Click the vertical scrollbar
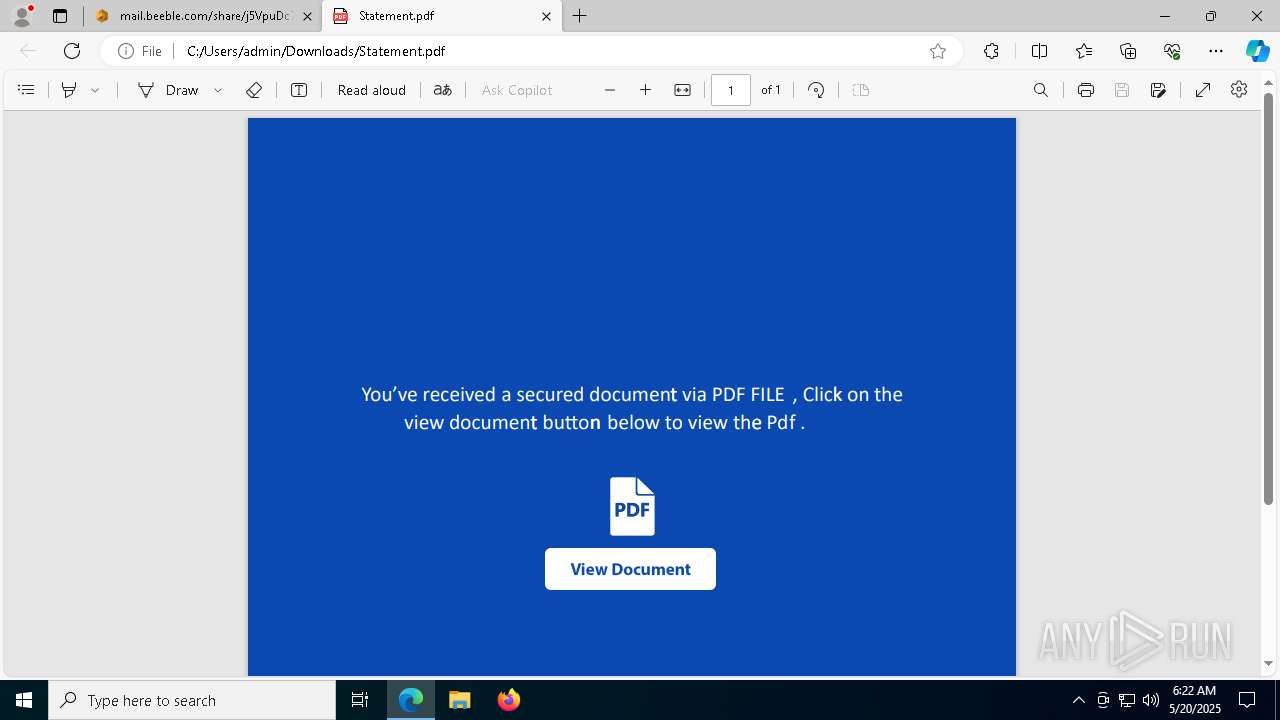Viewport: 1280px width, 720px height. click(1269, 298)
